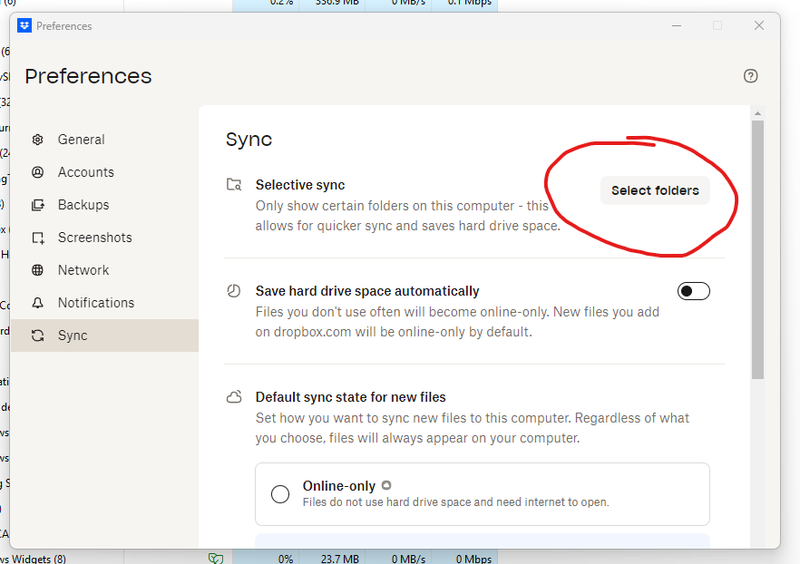
Task: Click the Network globe icon
Action: pyautogui.click(x=38, y=270)
